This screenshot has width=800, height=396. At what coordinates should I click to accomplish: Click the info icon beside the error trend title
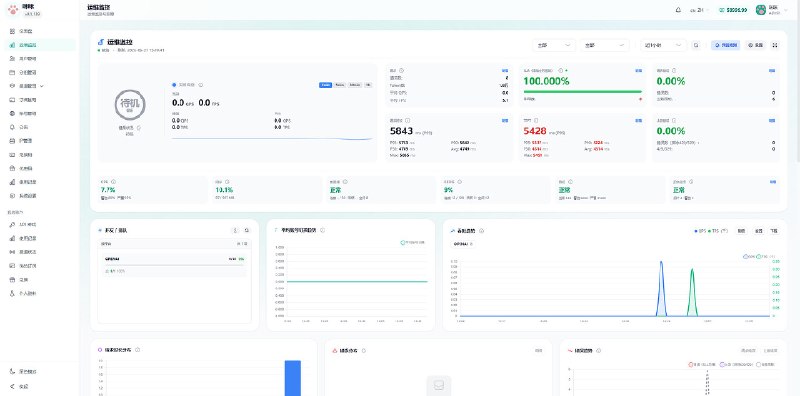[x=598, y=351]
